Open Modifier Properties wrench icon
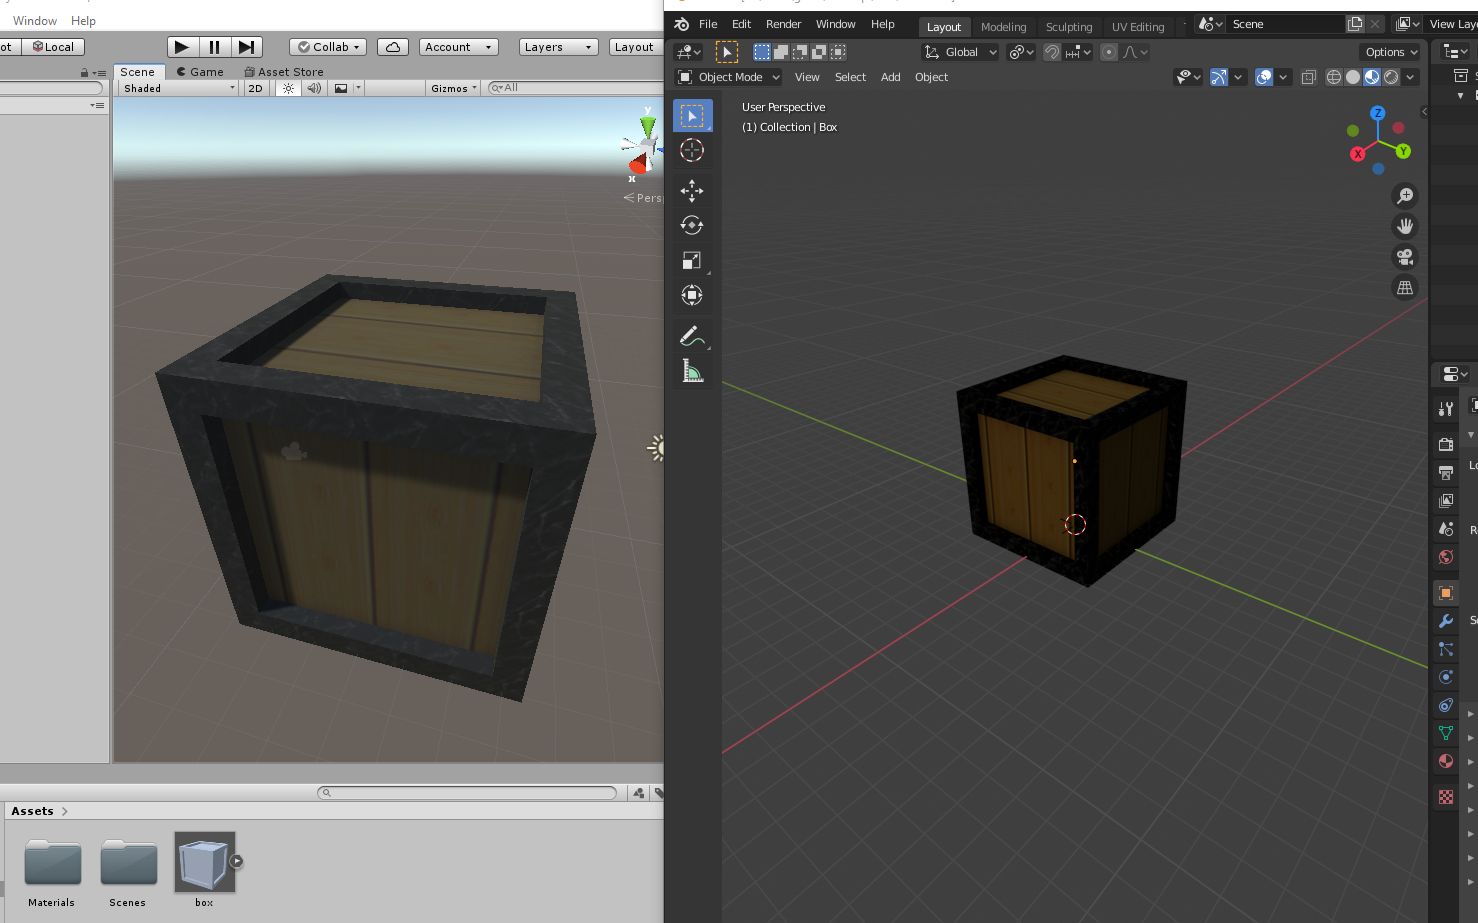The image size is (1478, 923). click(1444, 621)
